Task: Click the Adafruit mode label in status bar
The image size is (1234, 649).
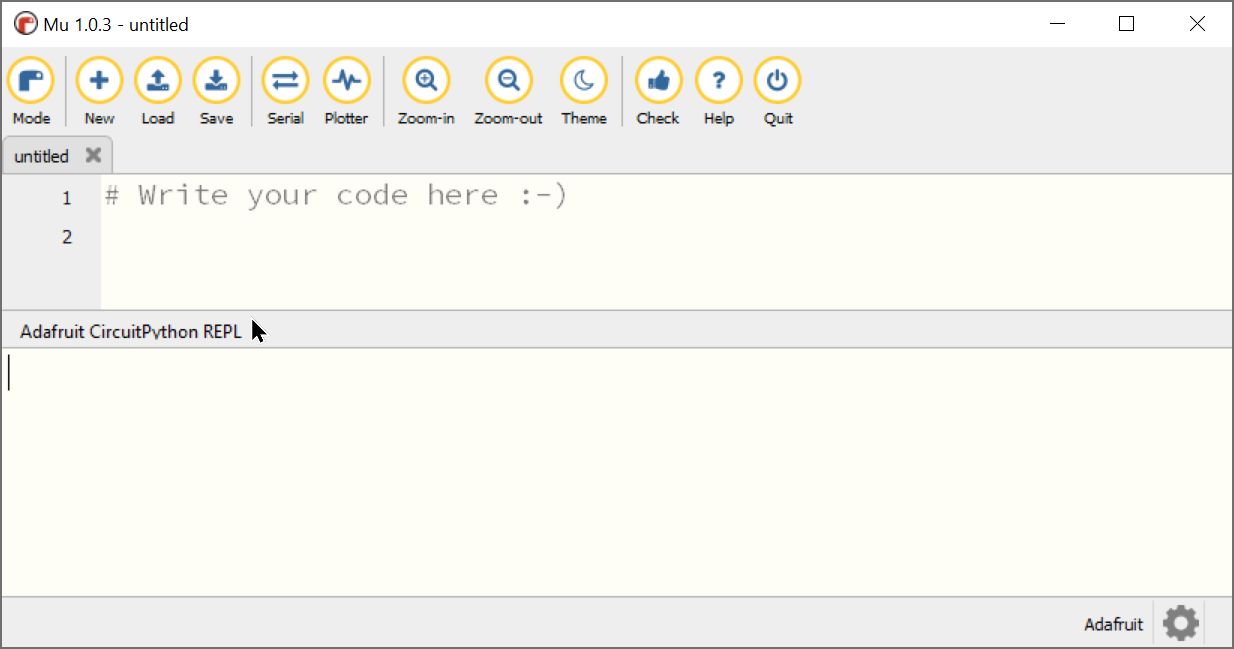Action: click(x=1113, y=624)
